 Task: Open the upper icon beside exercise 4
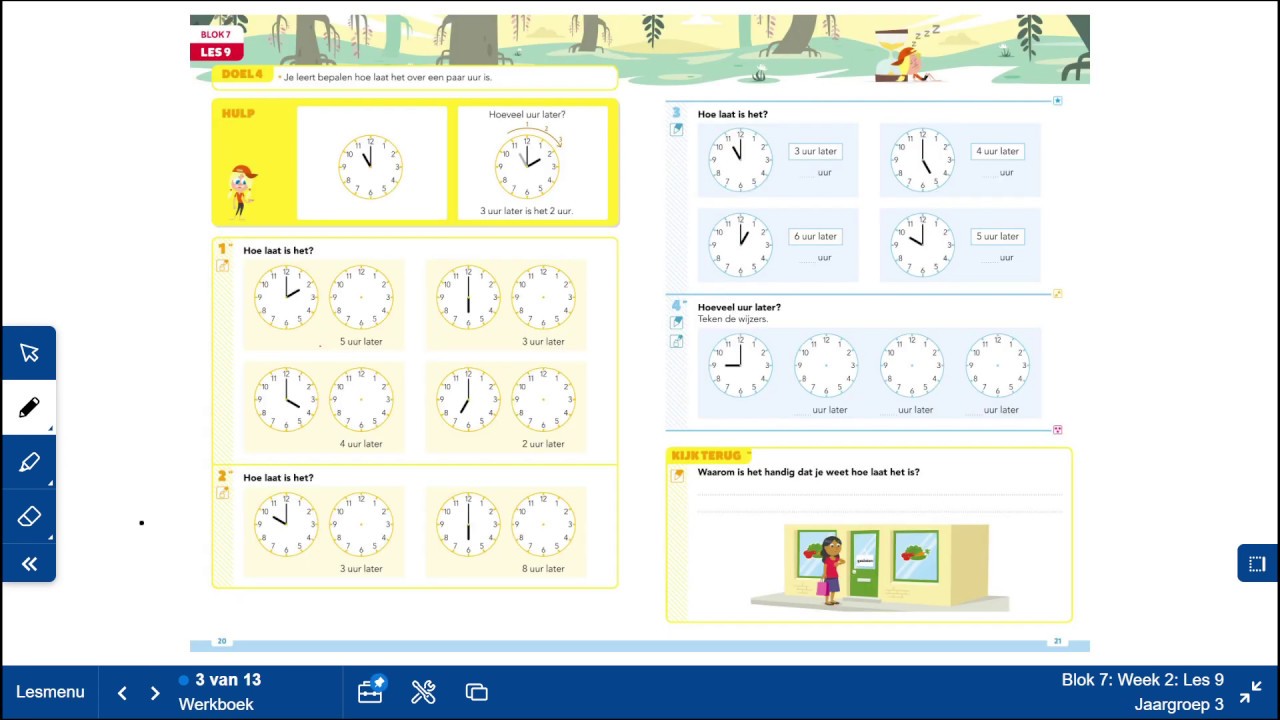pyautogui.click(x=677, y=322)
